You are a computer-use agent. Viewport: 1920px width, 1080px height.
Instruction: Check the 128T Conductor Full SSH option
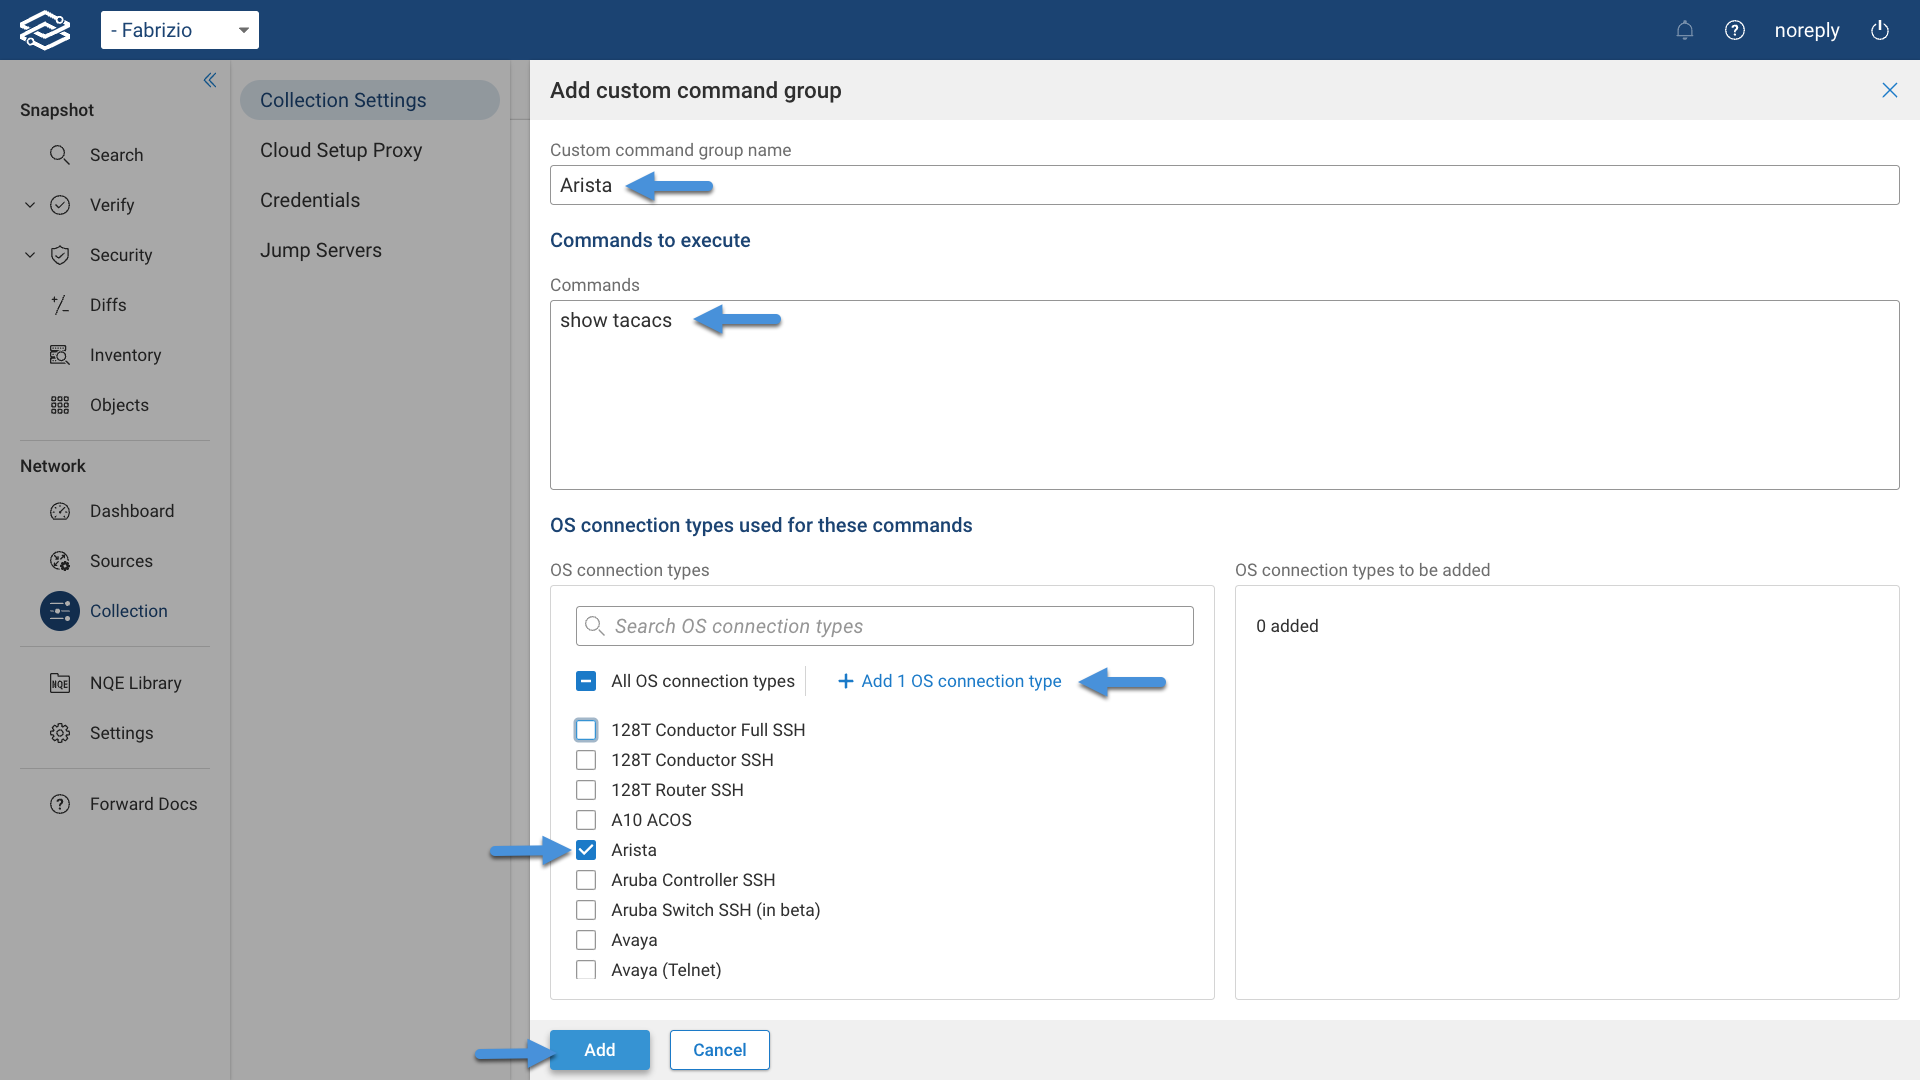pos(586,729)
